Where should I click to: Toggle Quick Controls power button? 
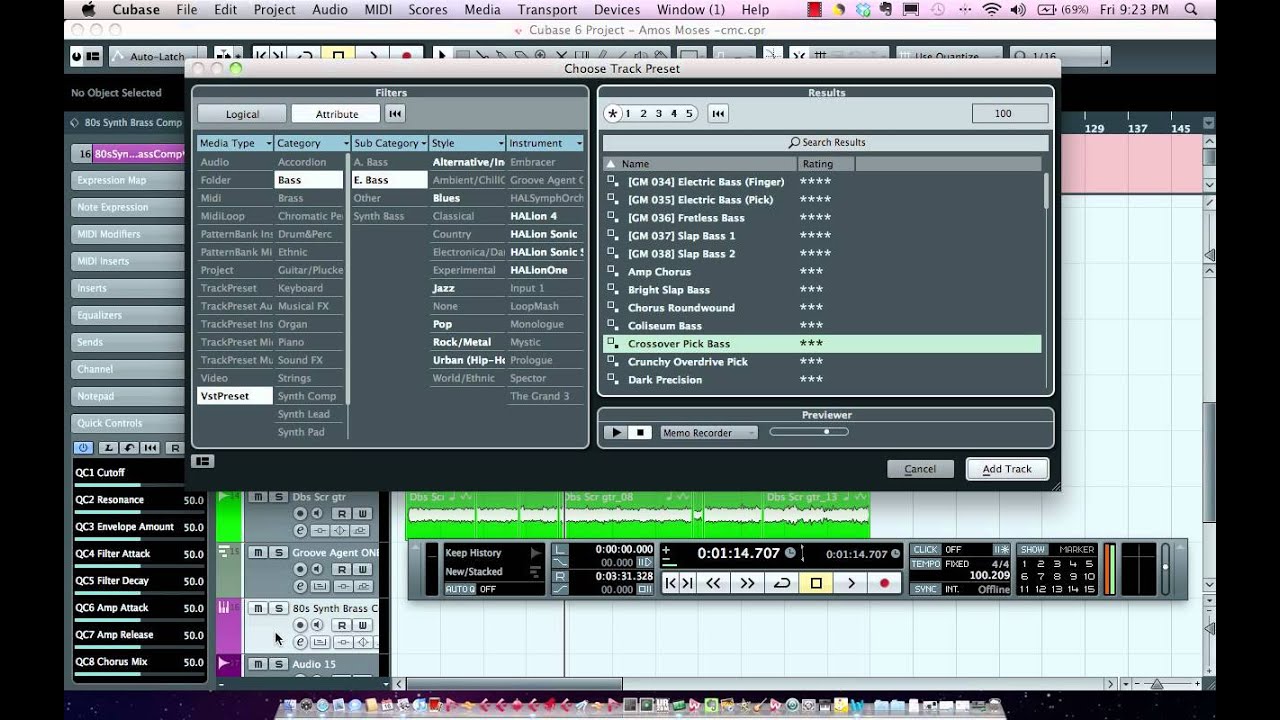[x=83, y=448]
